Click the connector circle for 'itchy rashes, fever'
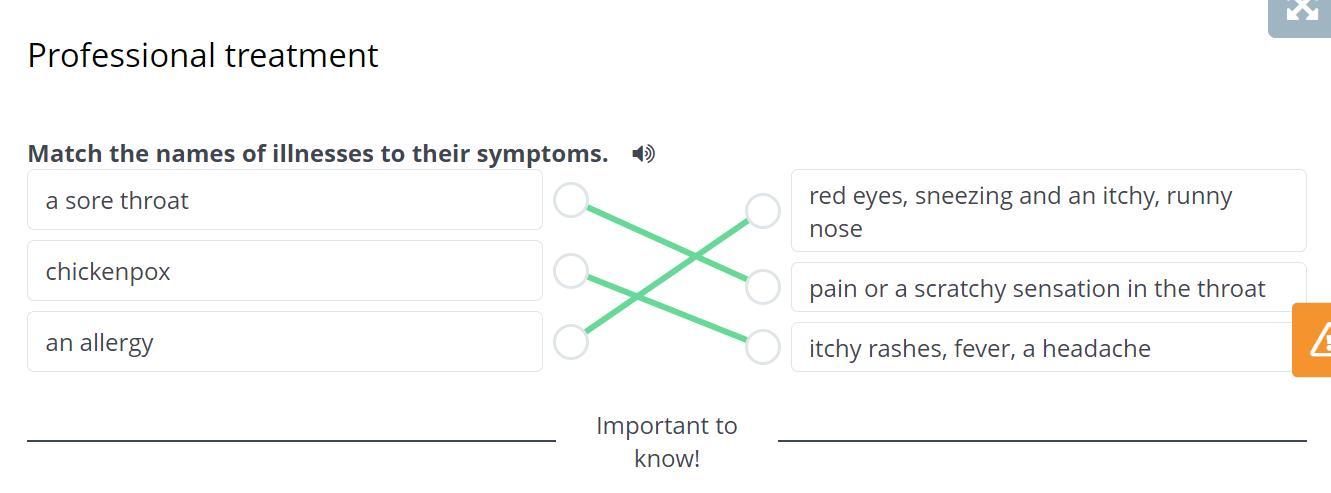Image resolution: width=1331 pixels, height=493 pixels. 763,347
